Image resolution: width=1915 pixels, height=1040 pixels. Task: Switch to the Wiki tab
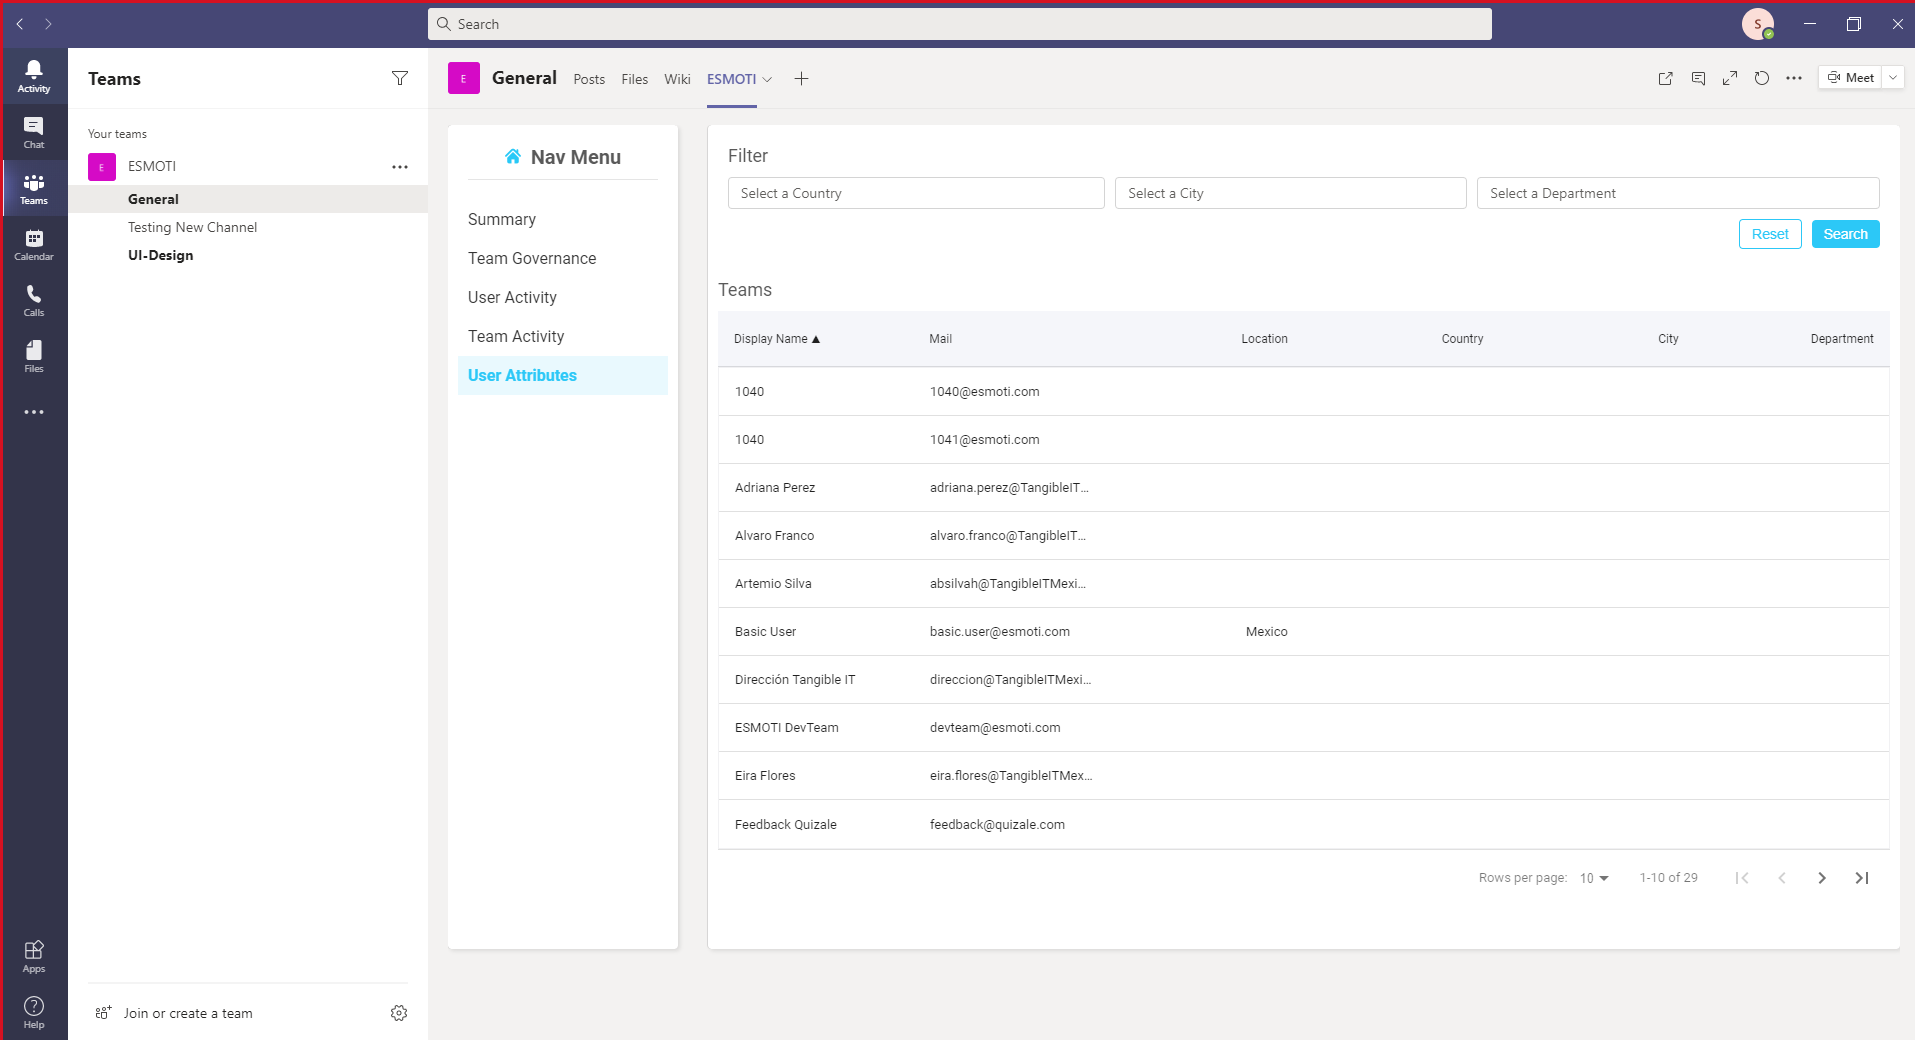coord(677,79)
